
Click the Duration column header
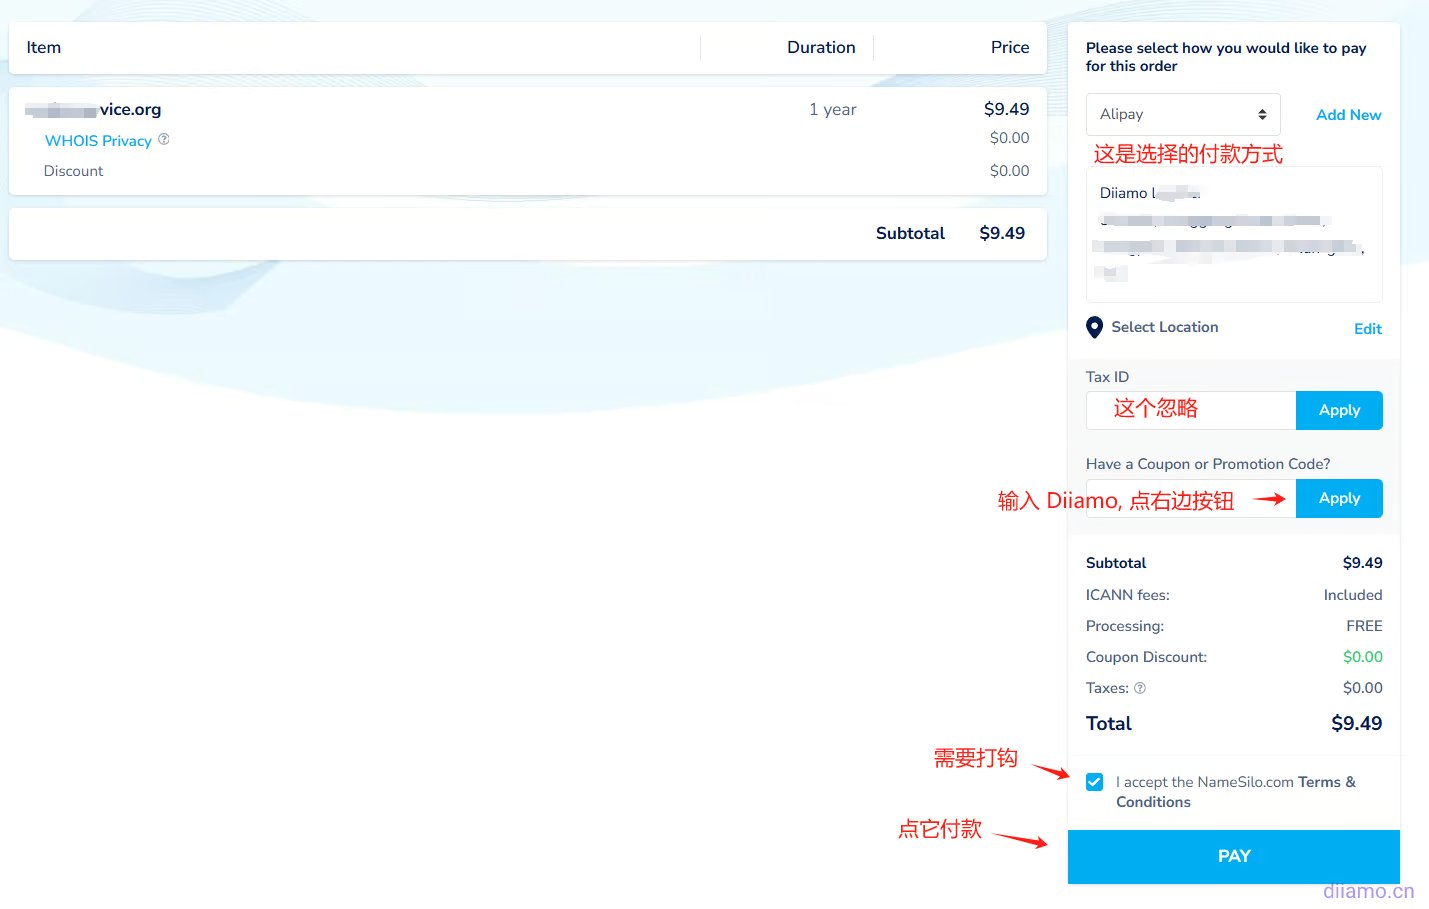coord(821,47)
